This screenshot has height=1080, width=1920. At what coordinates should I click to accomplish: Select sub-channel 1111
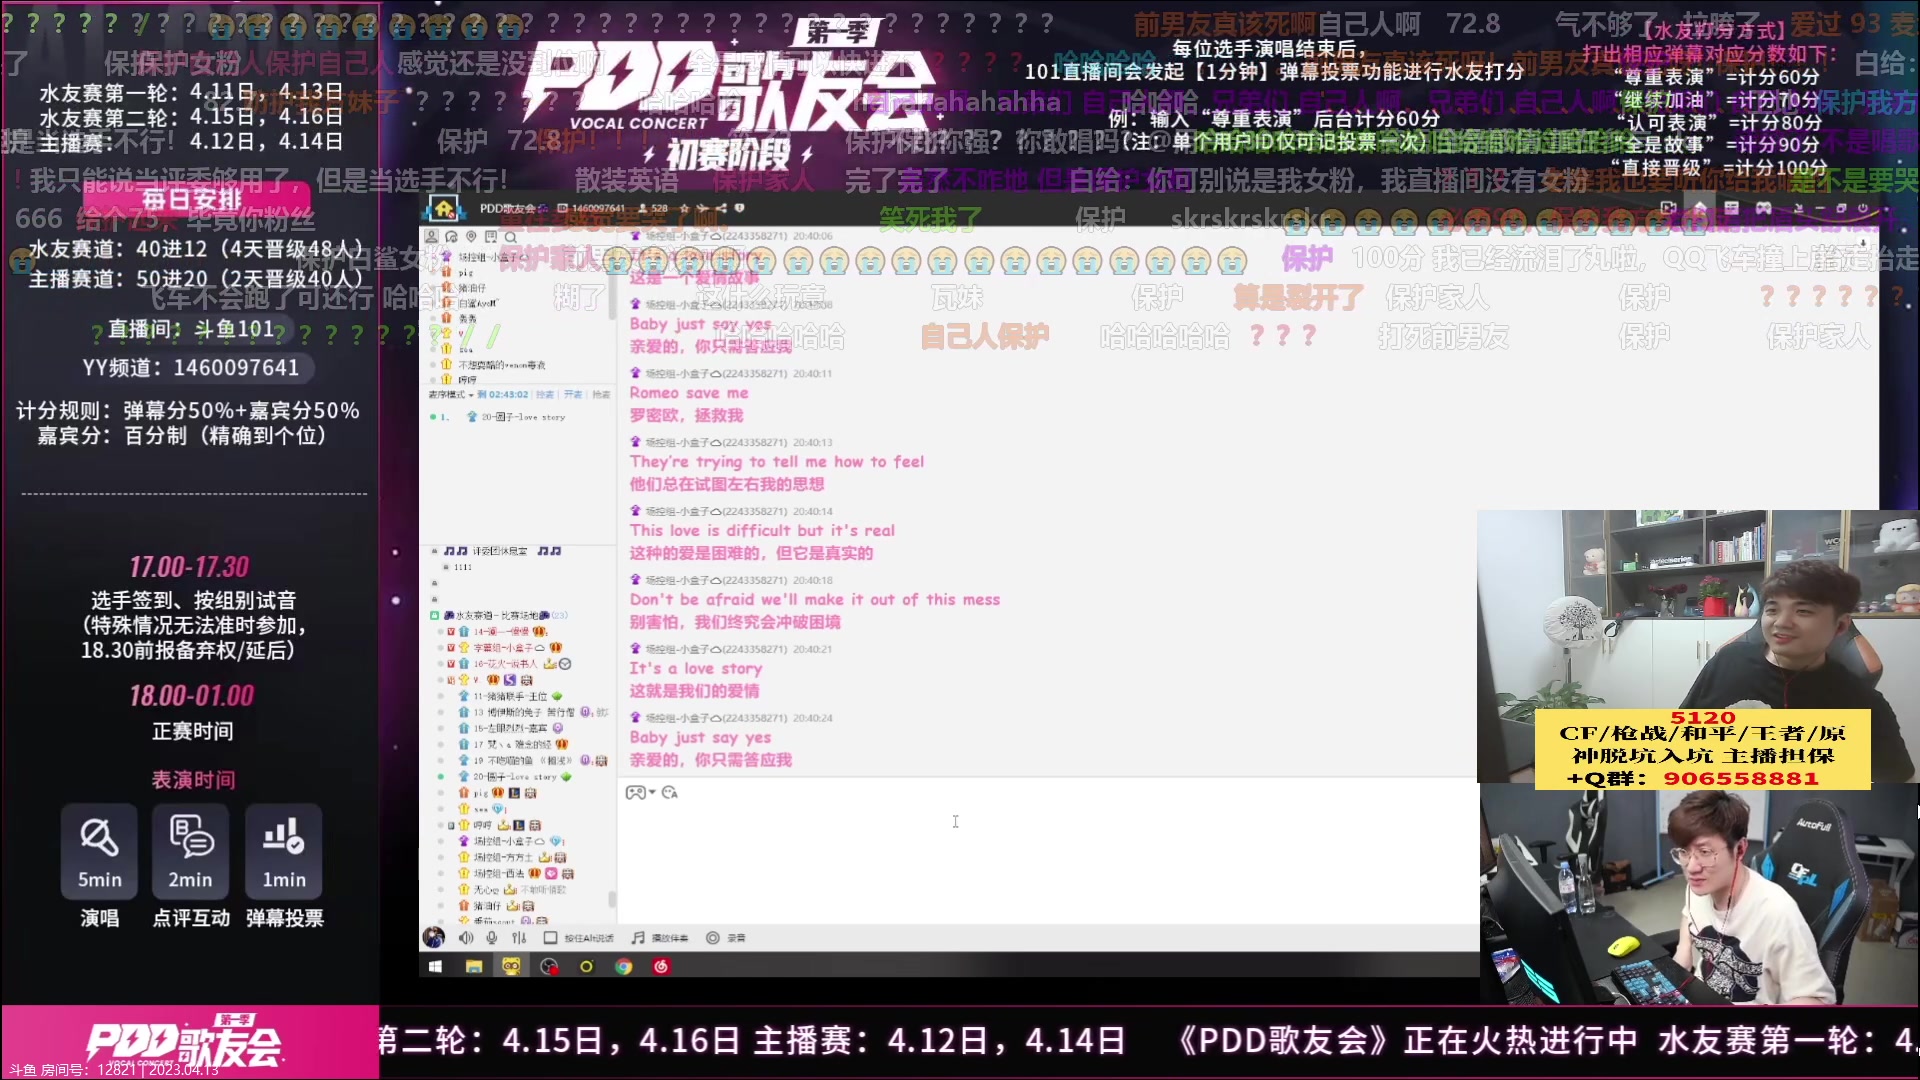point(462,567)
